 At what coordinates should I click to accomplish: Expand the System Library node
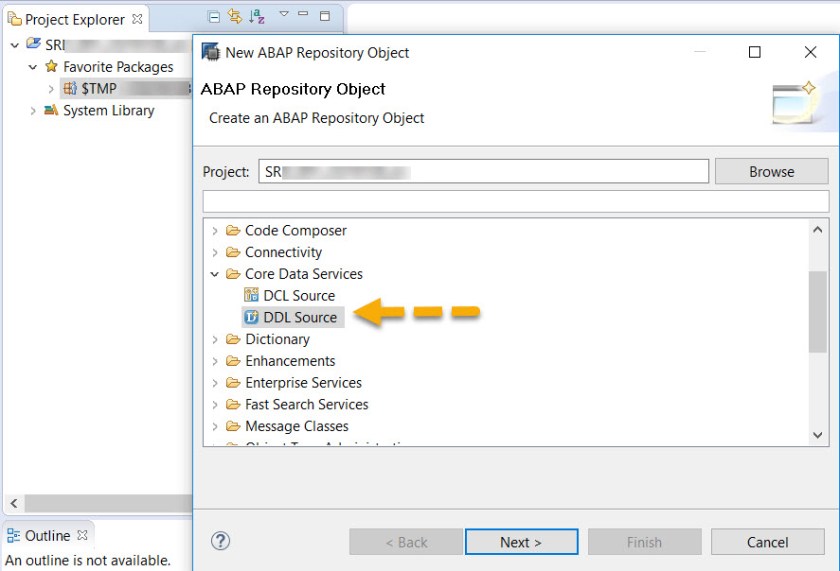[33, 111]
